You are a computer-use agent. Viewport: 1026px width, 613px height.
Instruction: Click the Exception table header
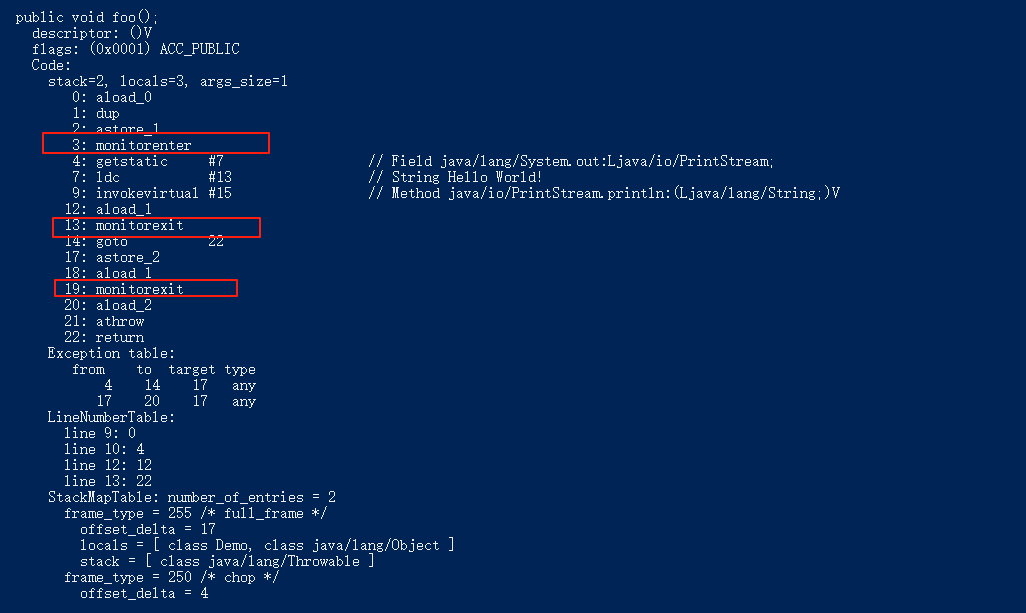111,353
